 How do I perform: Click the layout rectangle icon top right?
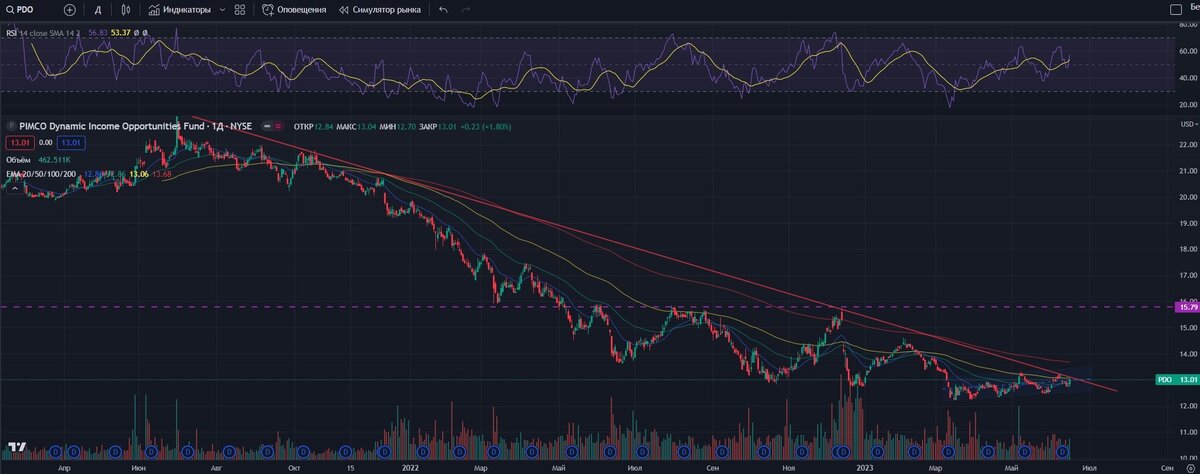point(1174,9)
